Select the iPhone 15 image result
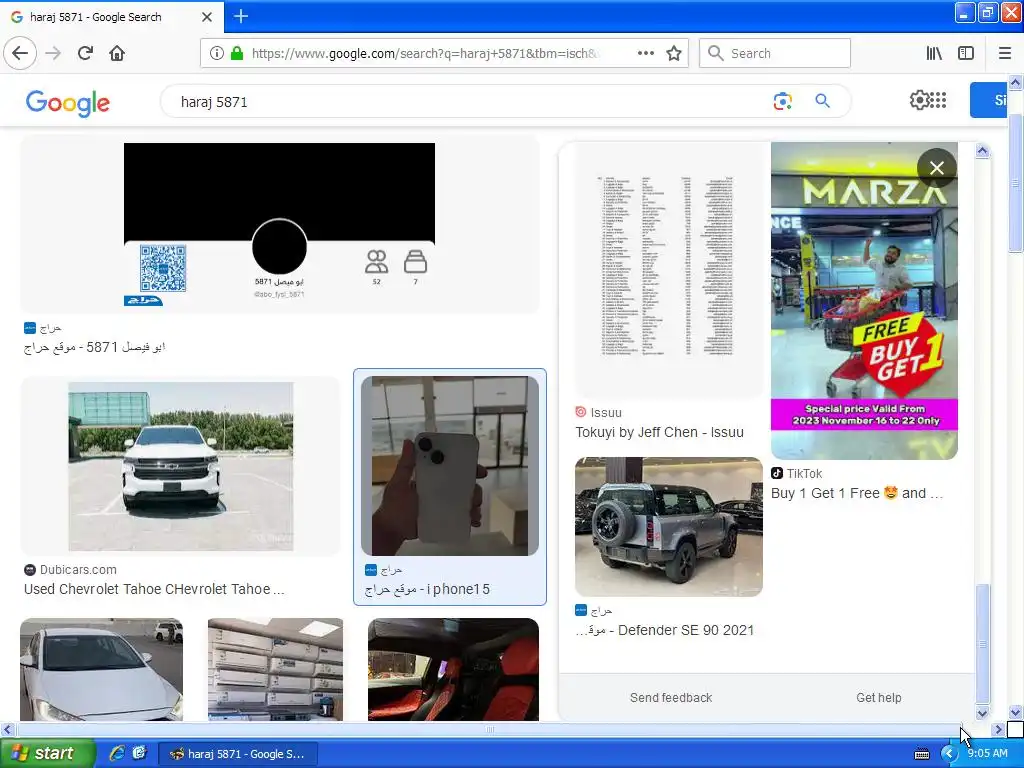The width and height of the screenshot is (1024, 768). [450, 466]
